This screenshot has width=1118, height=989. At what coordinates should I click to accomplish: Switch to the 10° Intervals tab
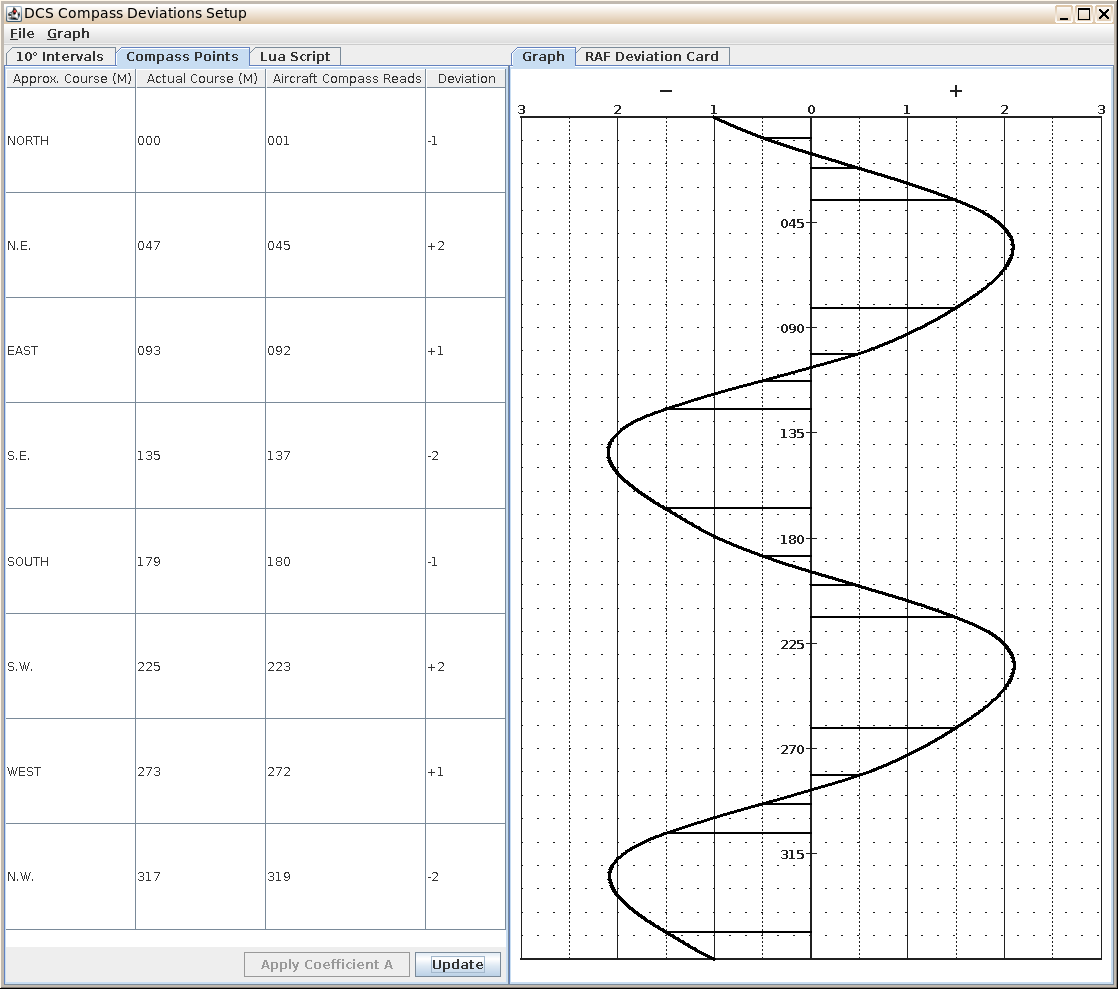point(60,56)
